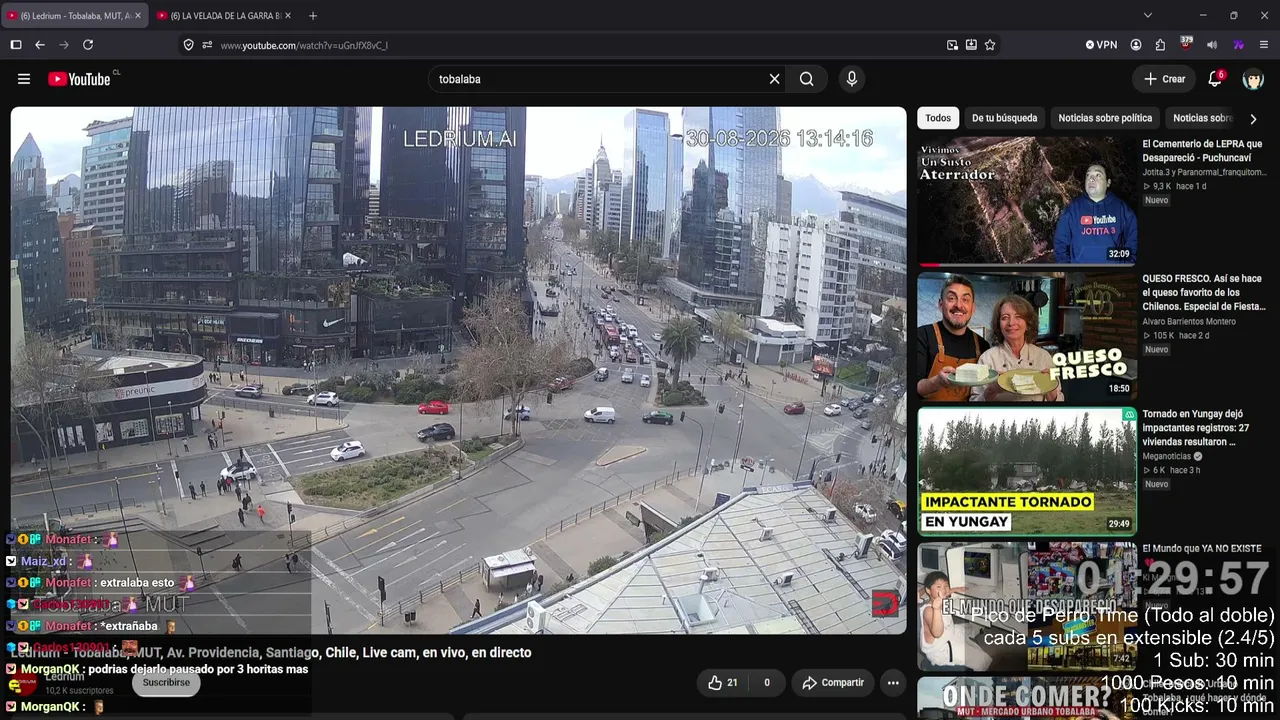This screenshot has width=1280, height=720.
Task: Close the Ledrium - Tobalaba tab
Action: coord(138,16)
